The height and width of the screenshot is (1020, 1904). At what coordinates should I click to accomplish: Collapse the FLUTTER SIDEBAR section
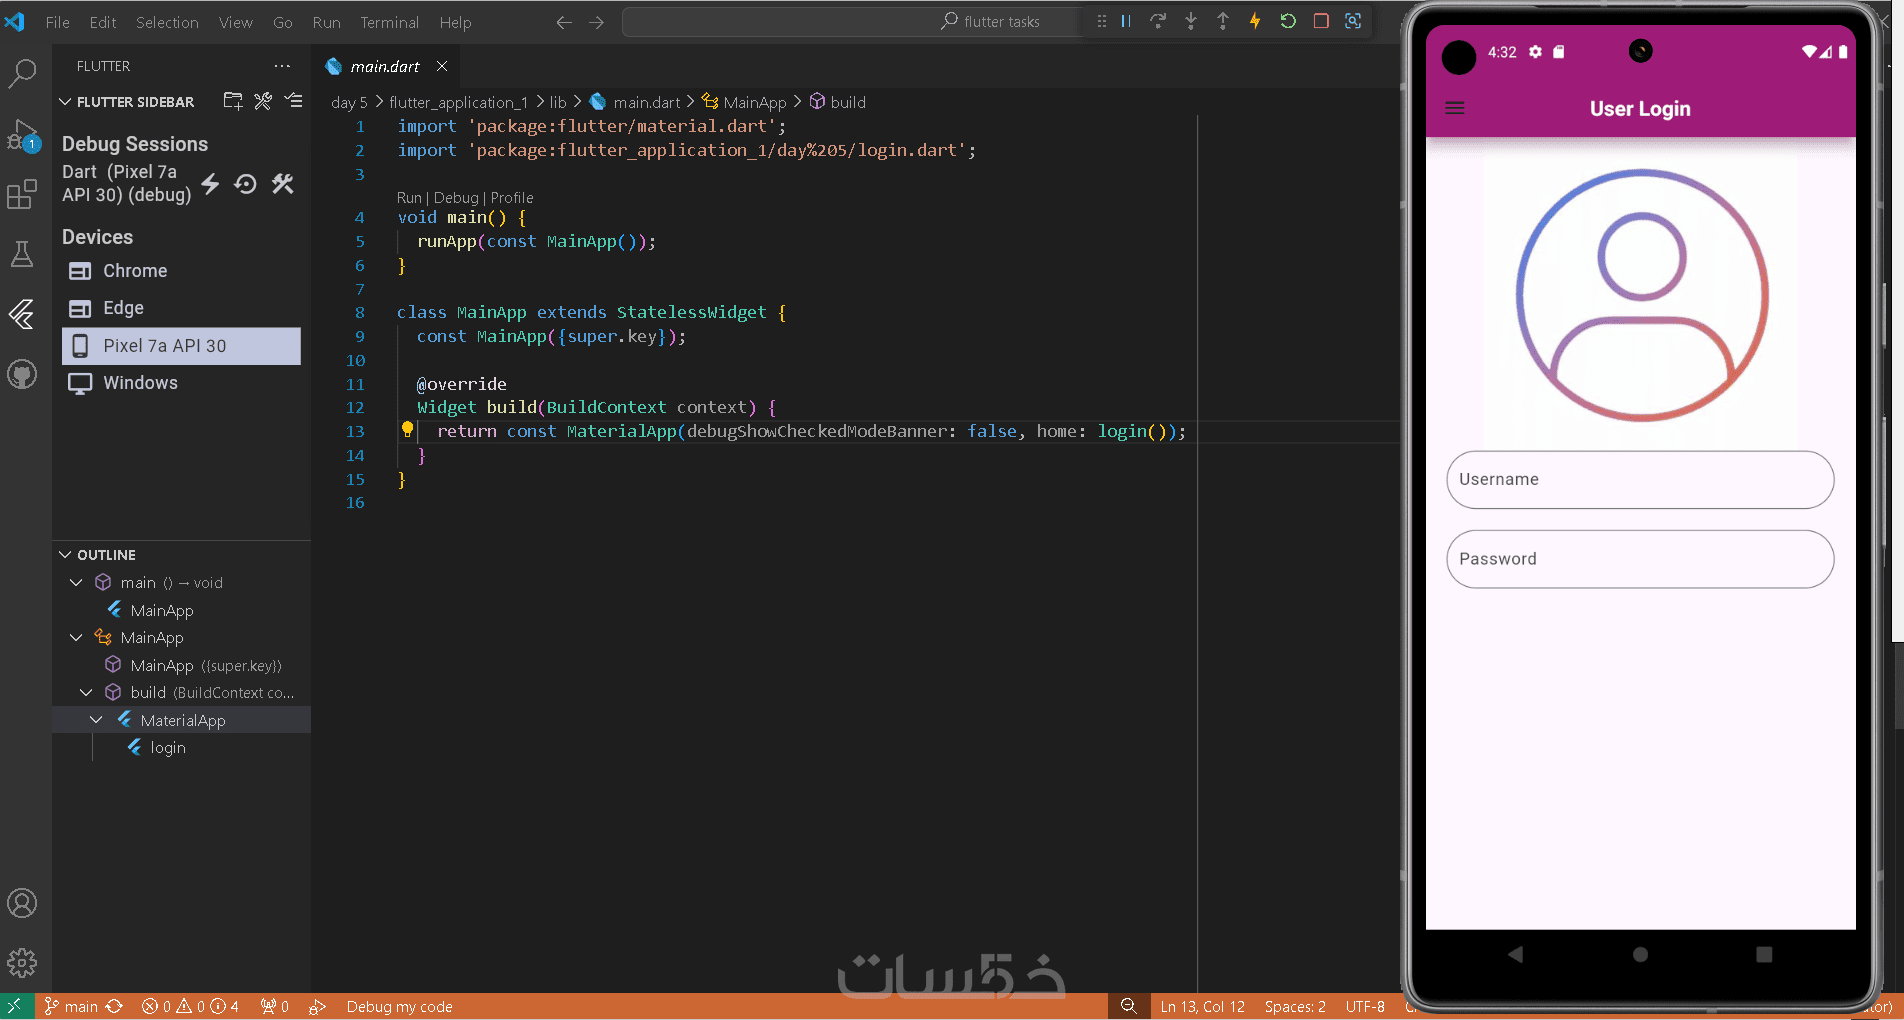65,102
